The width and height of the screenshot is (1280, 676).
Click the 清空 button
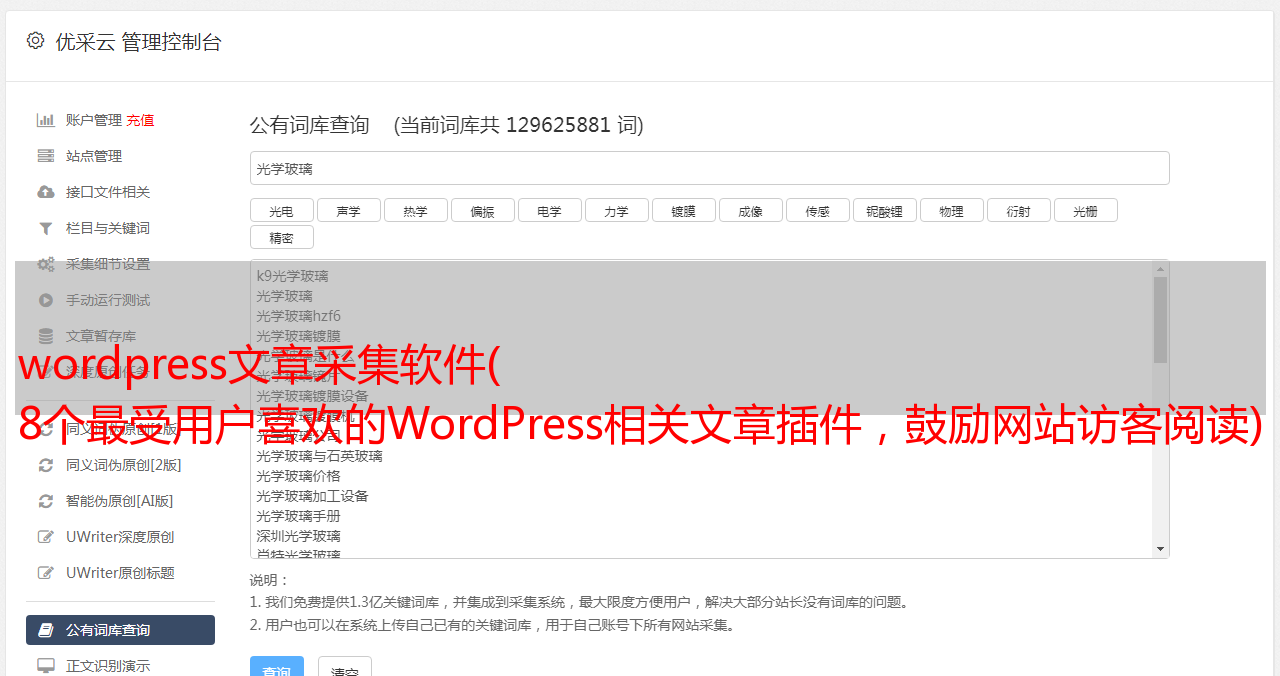coord(345,668)
